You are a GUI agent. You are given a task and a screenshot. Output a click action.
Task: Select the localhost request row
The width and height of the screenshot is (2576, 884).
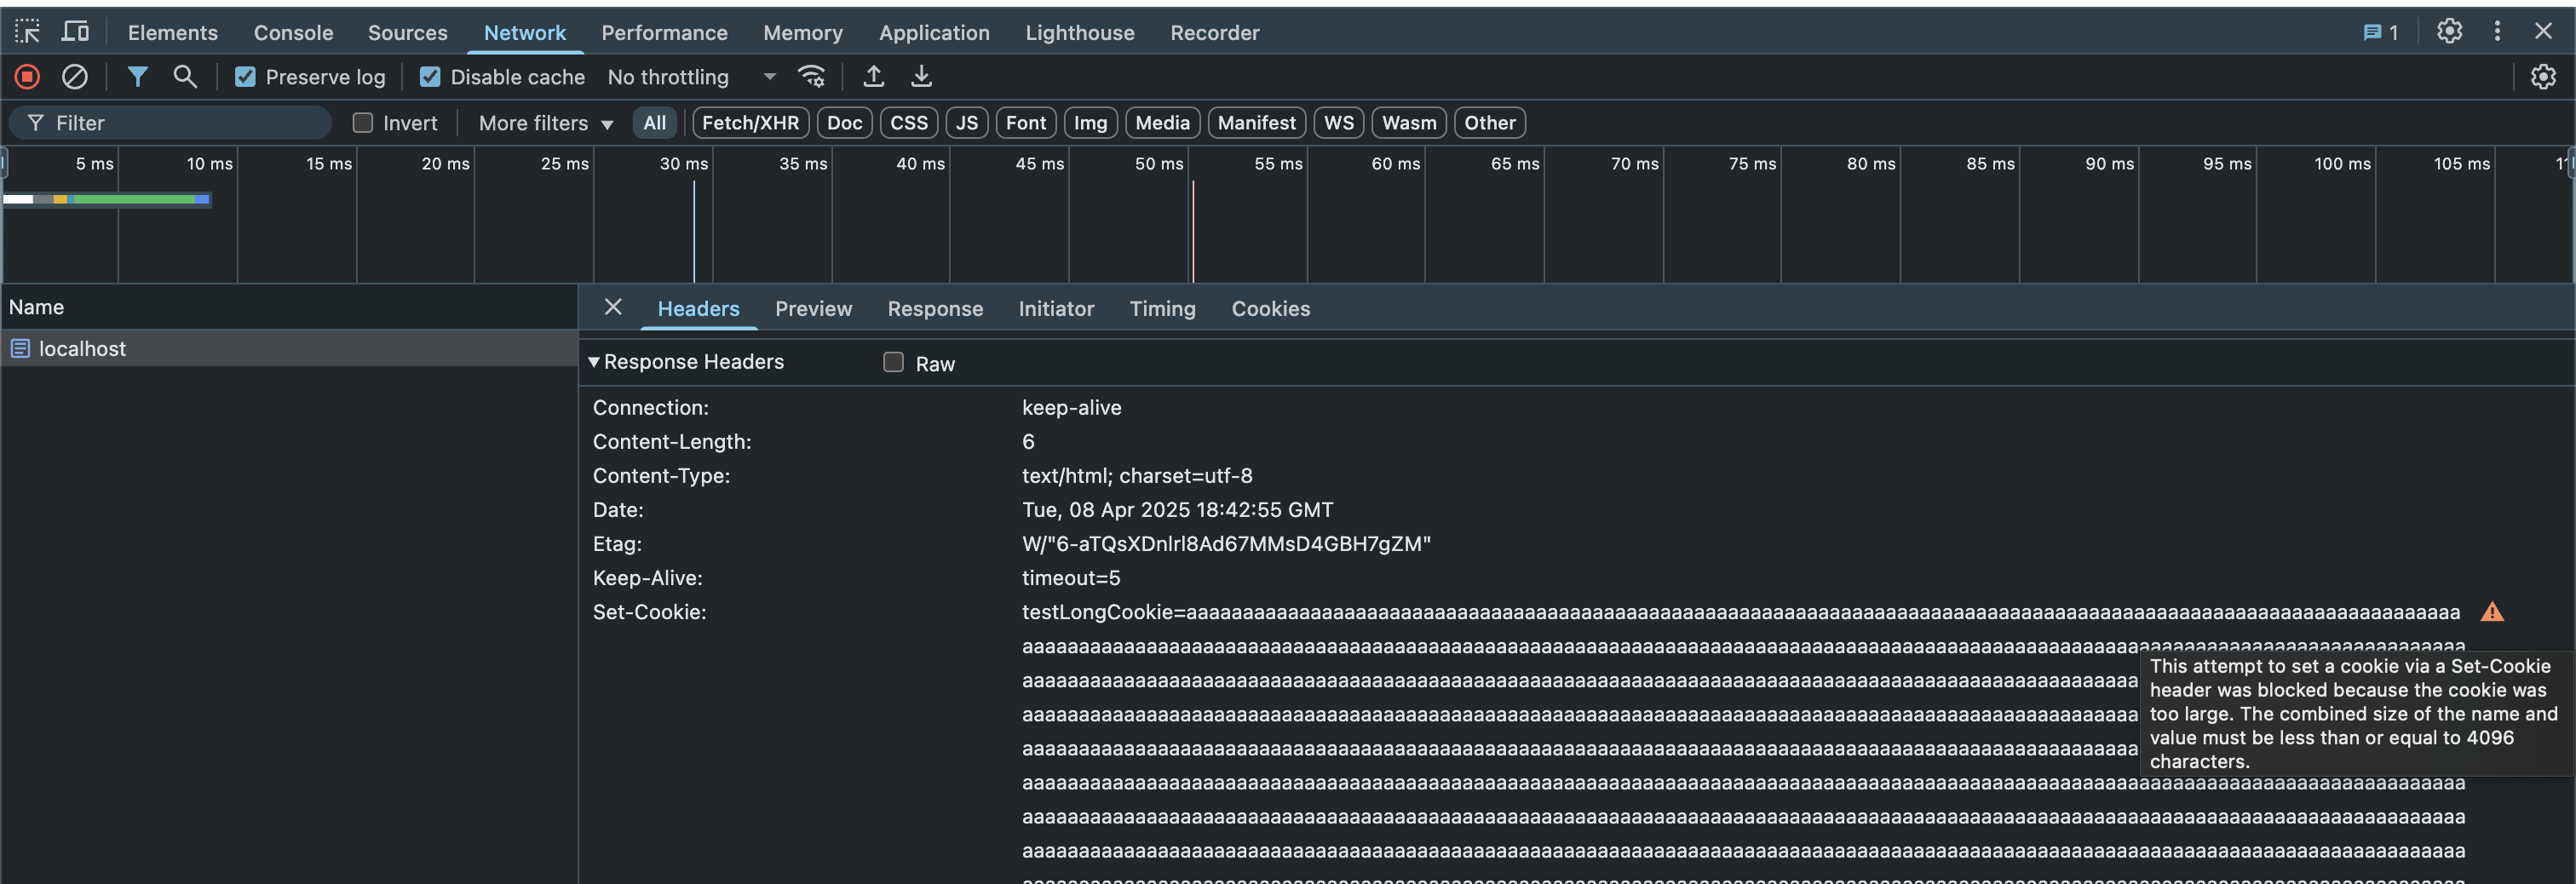(x=289, y=349)
